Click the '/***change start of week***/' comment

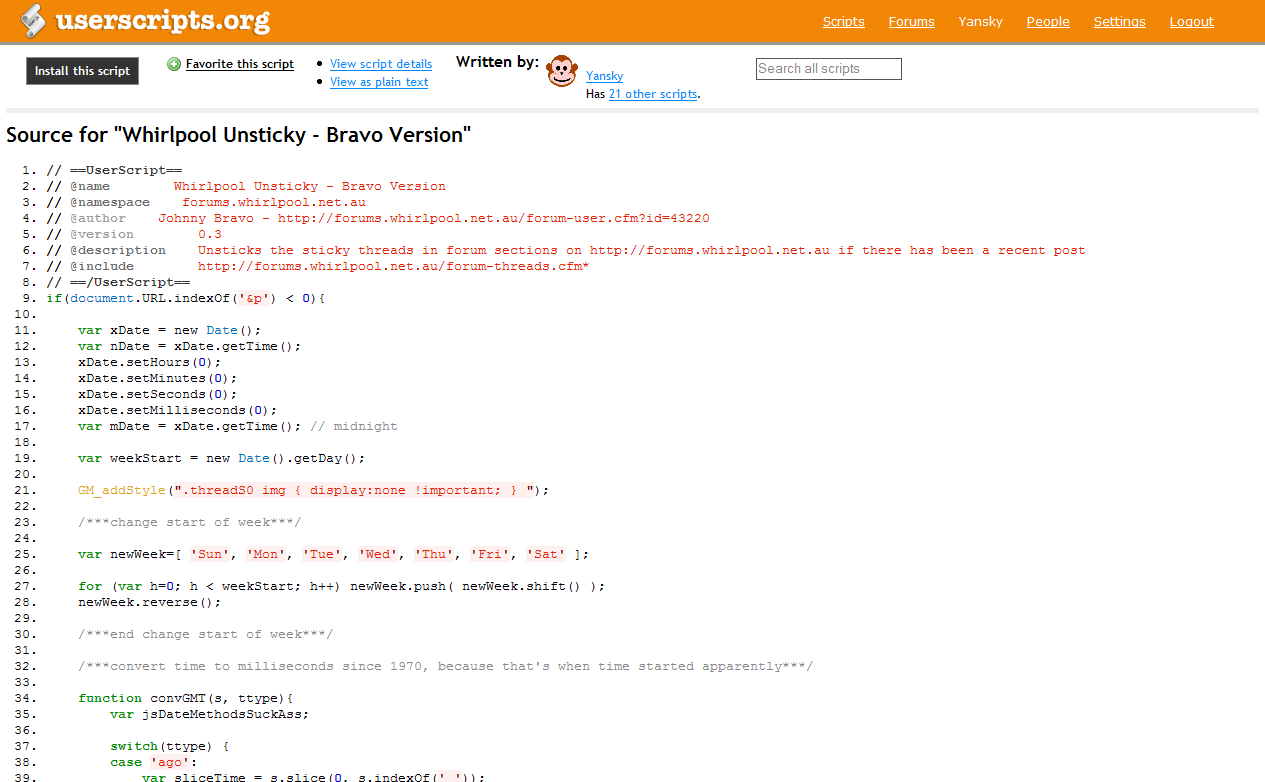(x=189, y=522)
